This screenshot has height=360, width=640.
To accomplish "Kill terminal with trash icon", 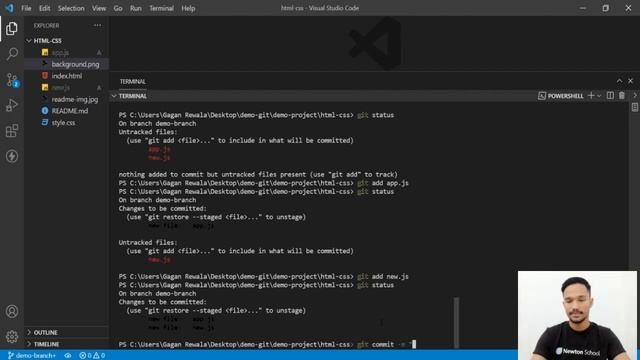I will [622, 96].
